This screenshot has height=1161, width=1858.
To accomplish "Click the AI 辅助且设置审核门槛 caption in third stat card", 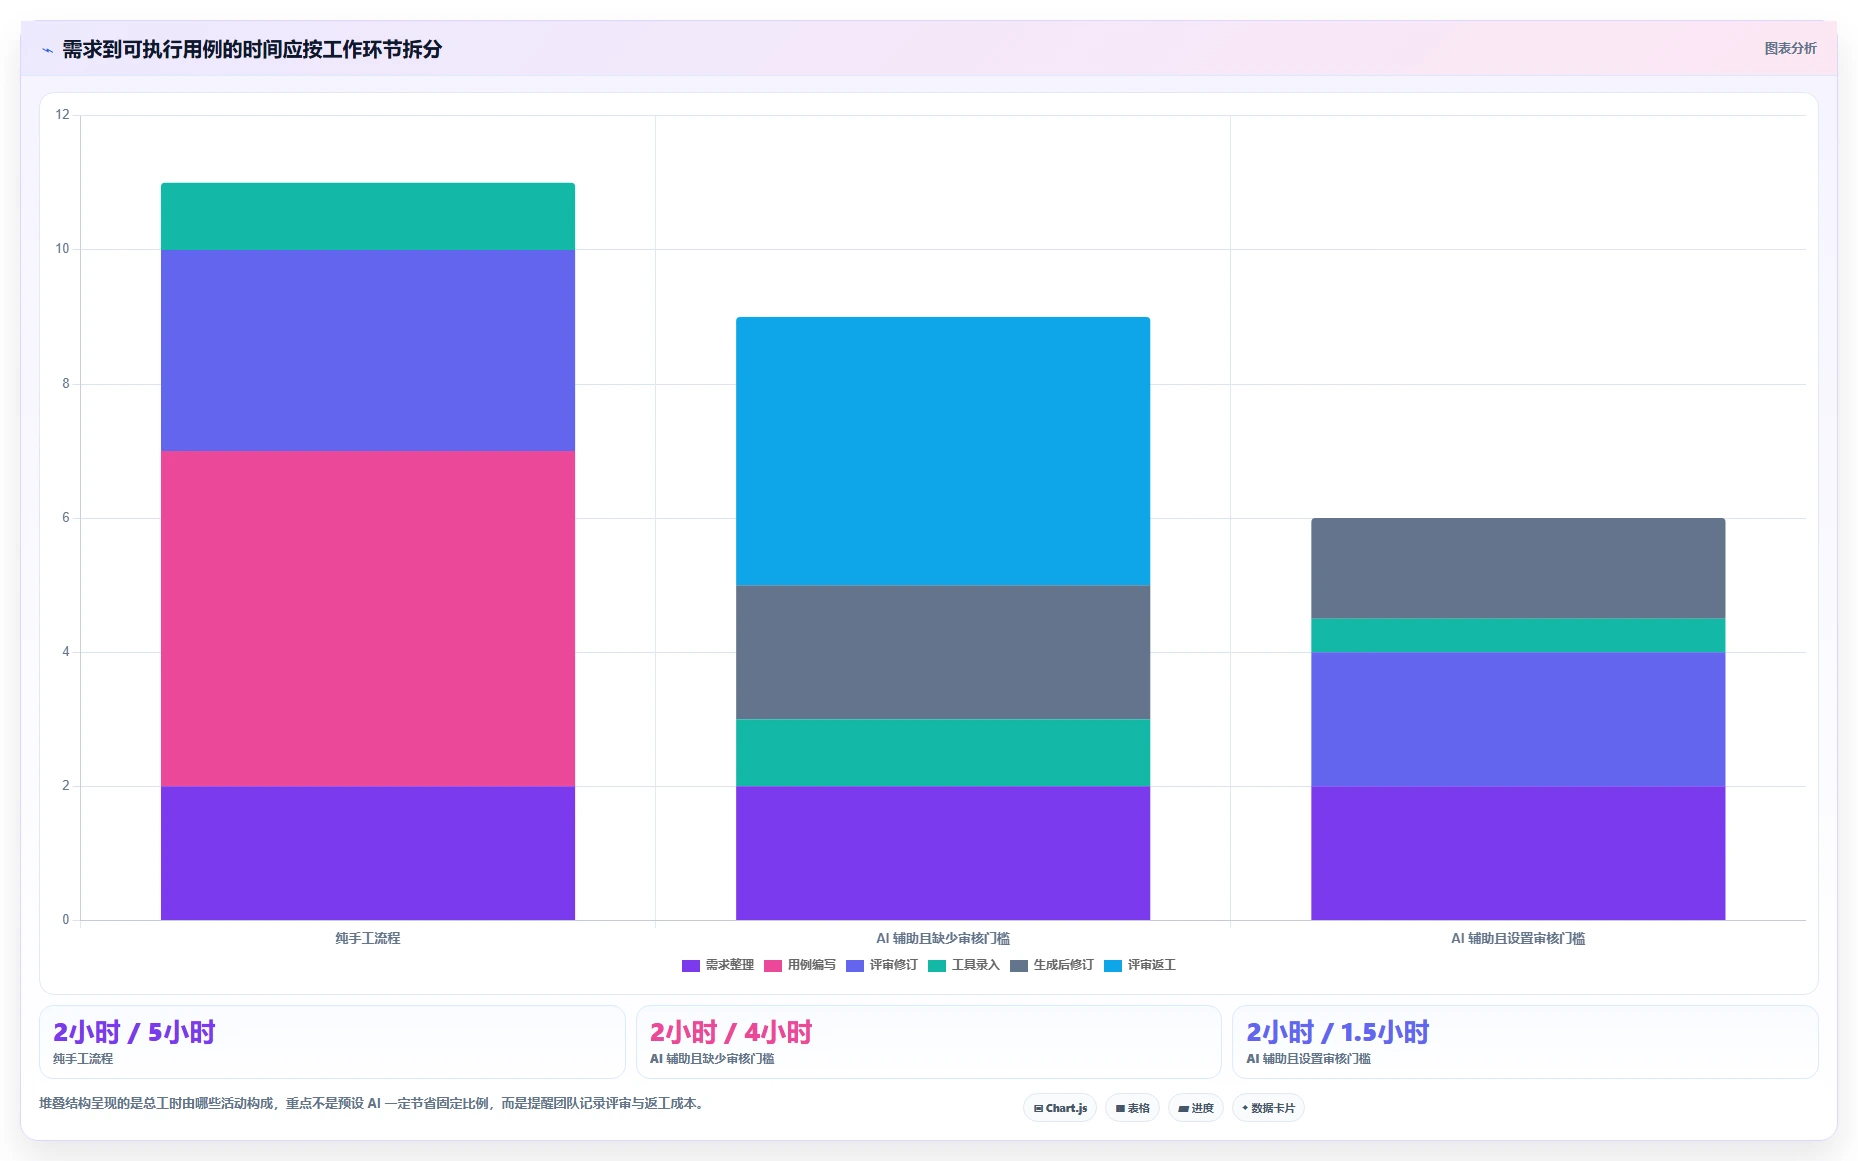I will (1308, 1058).
